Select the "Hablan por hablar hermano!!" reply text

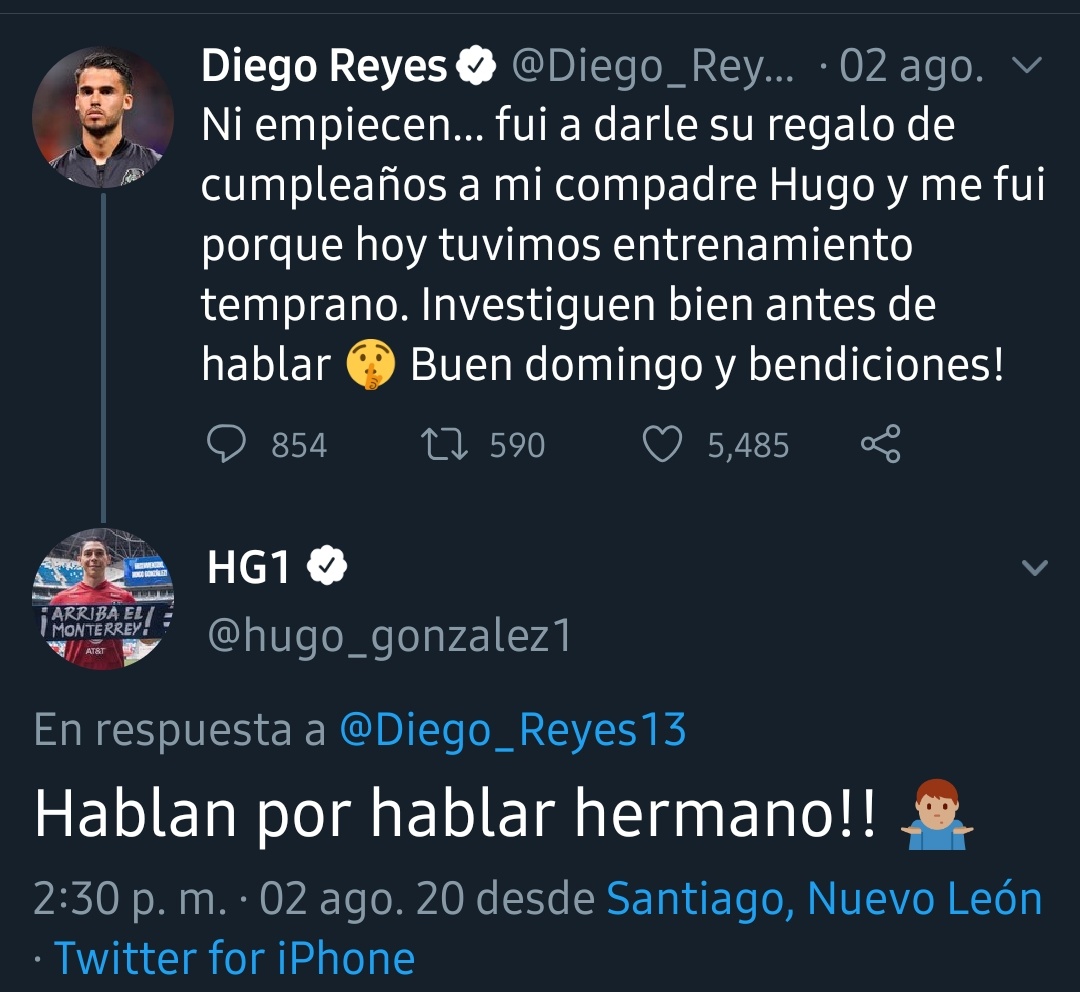click(x=455, y=816)
